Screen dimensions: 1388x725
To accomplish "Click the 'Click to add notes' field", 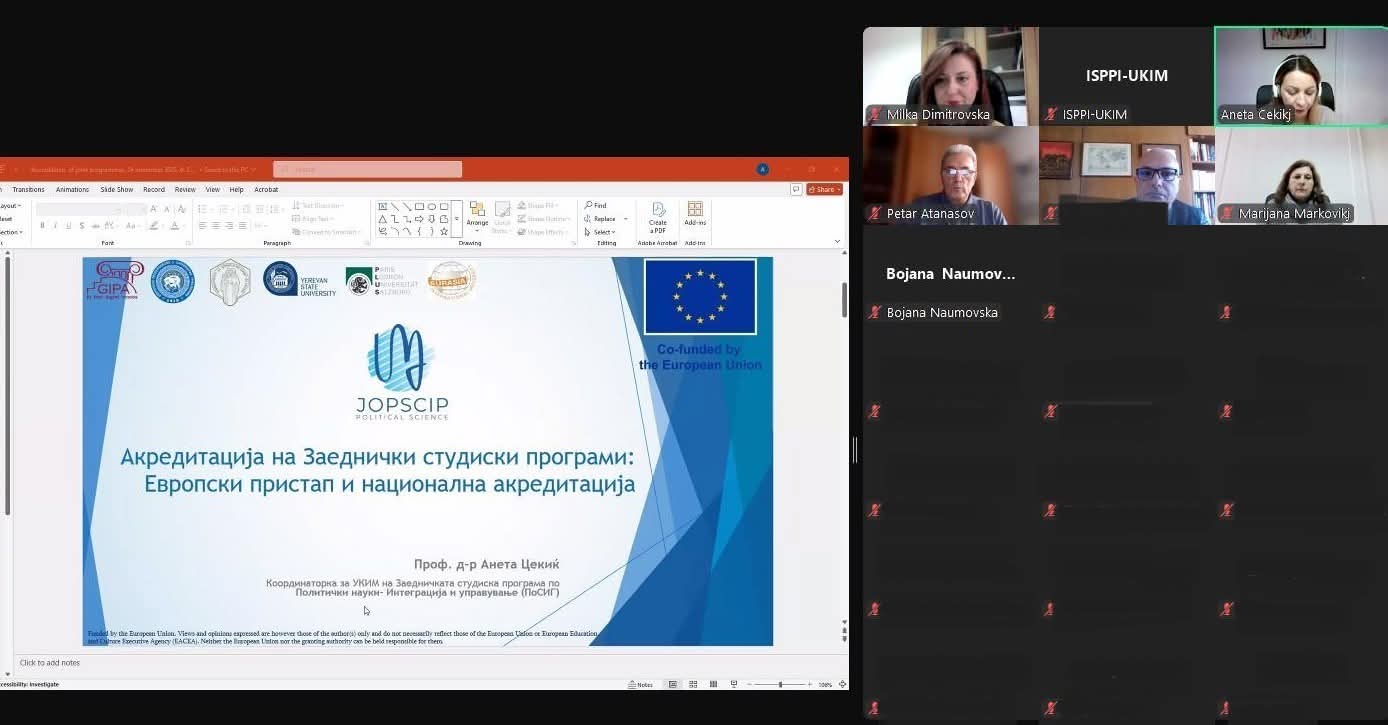I will [50, 662].
